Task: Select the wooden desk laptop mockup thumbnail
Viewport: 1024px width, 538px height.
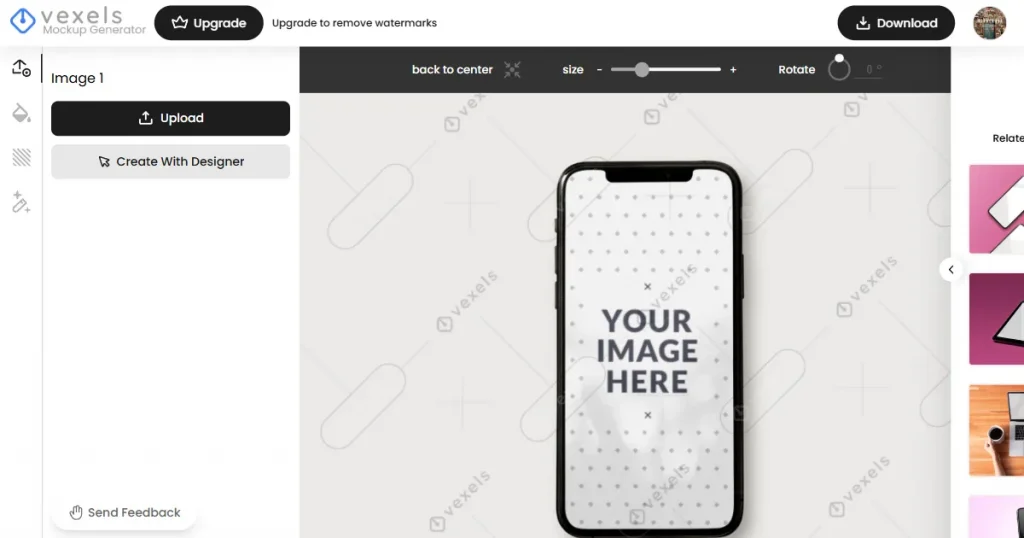Action: coord(997,431)
